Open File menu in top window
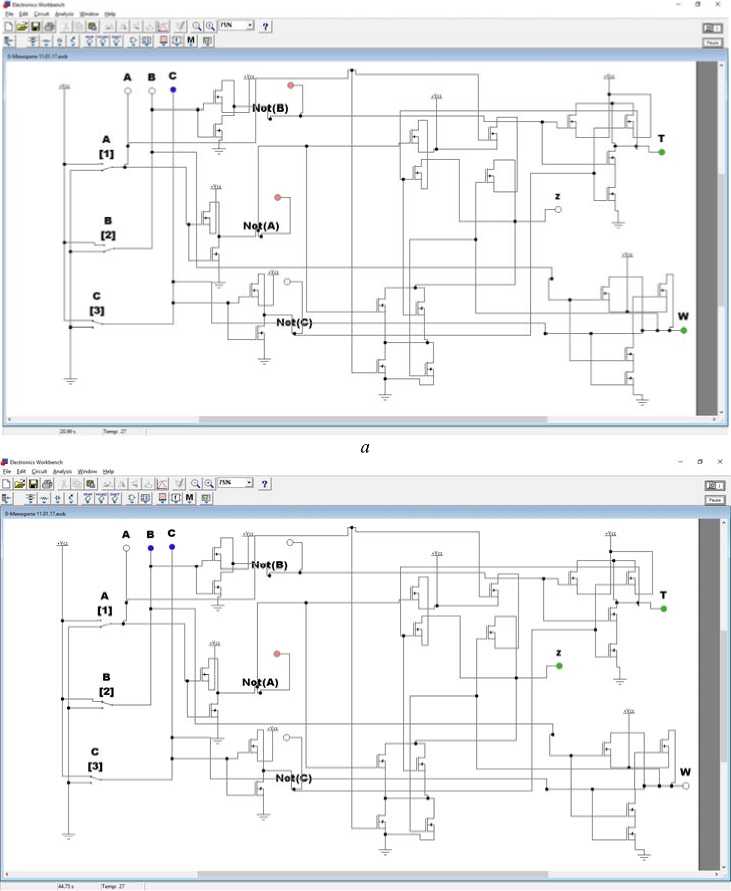Viewport: 731px width, 891px height. tap(9, 14)
